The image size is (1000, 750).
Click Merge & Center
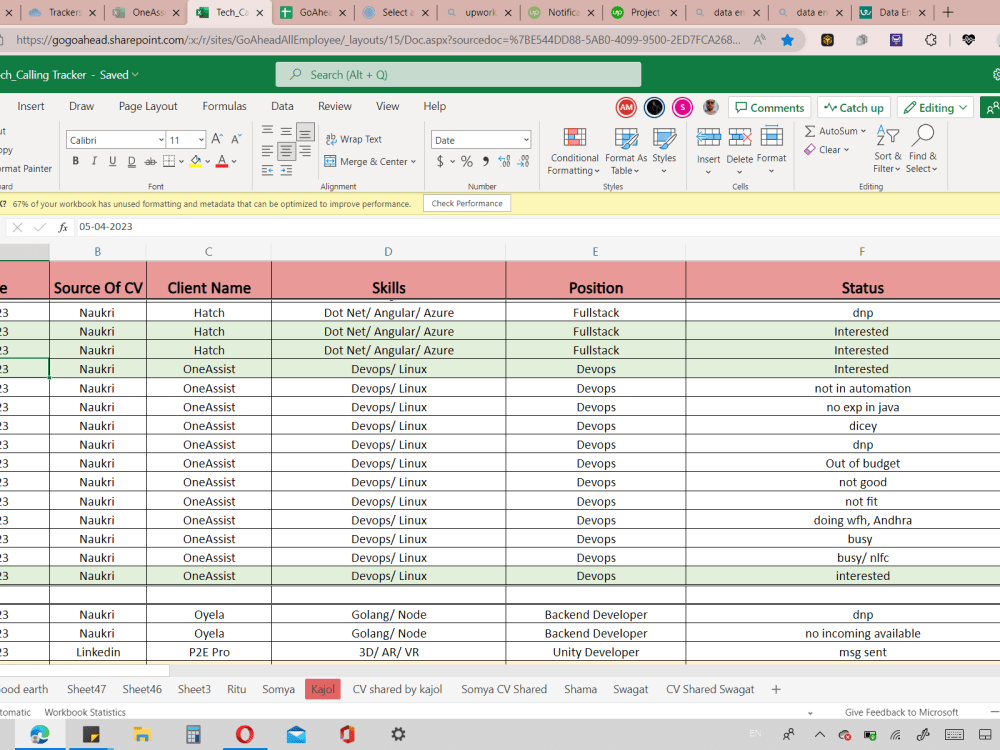pyautogui.click(x=370, y=161)
